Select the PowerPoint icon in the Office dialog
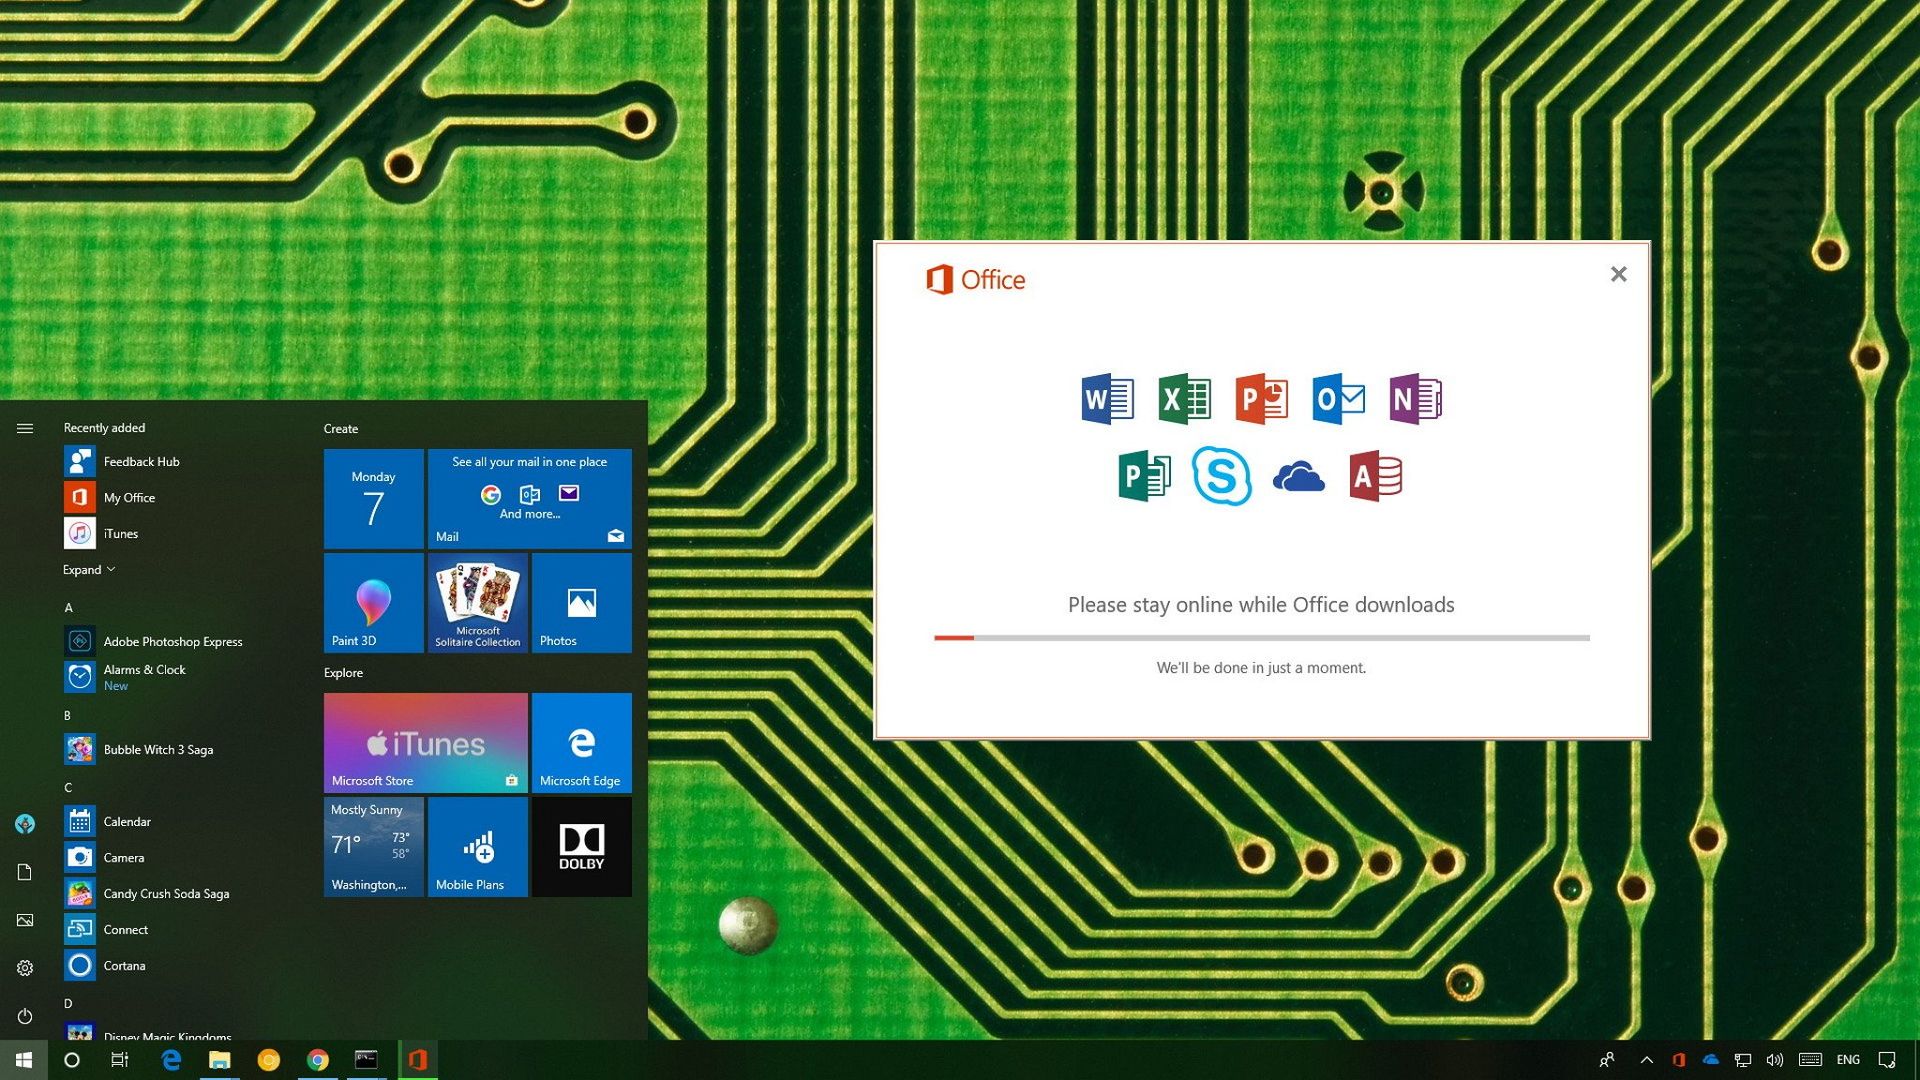 coord(1261,398)
